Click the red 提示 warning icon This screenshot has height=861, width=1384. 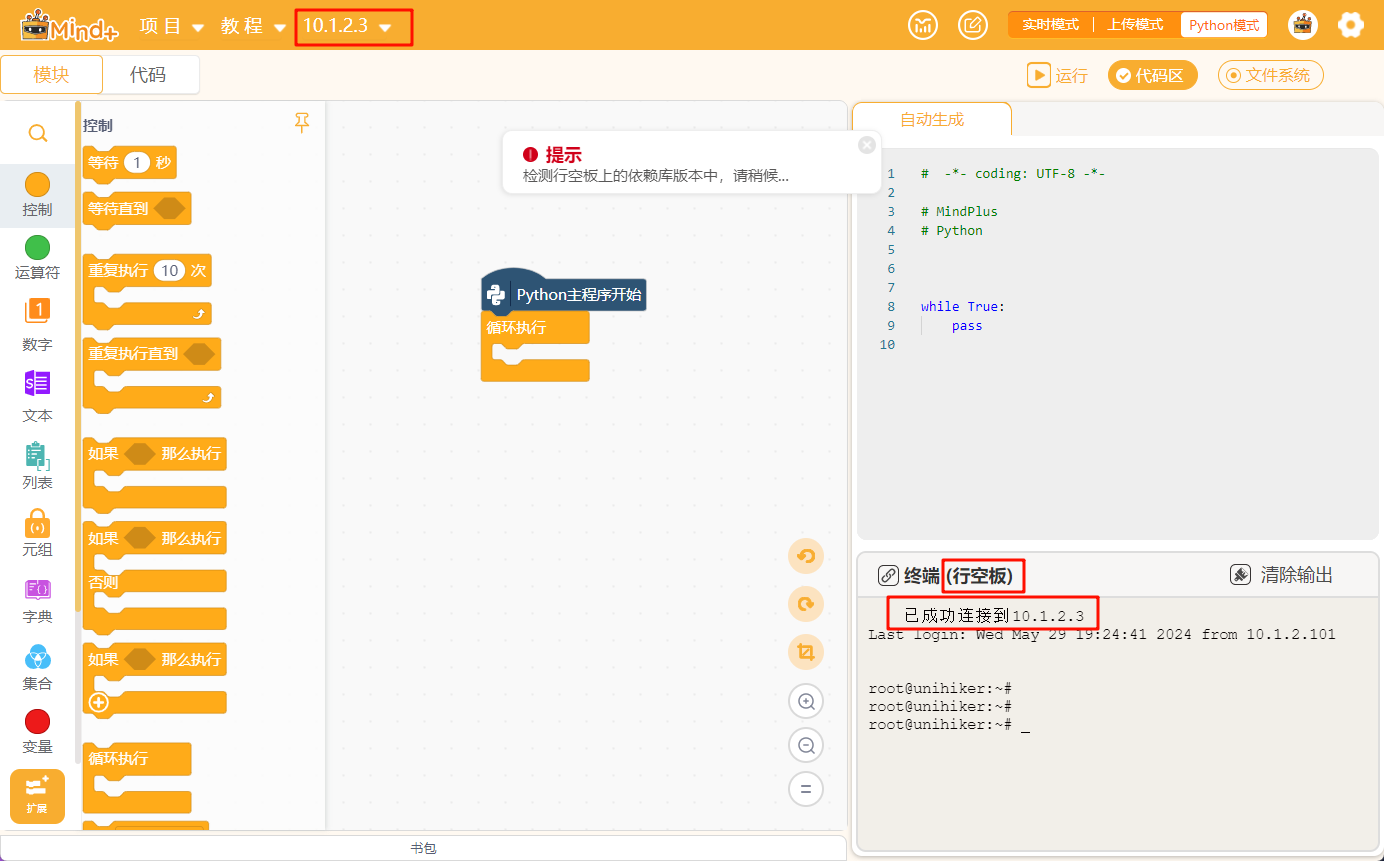pos(531,155)
